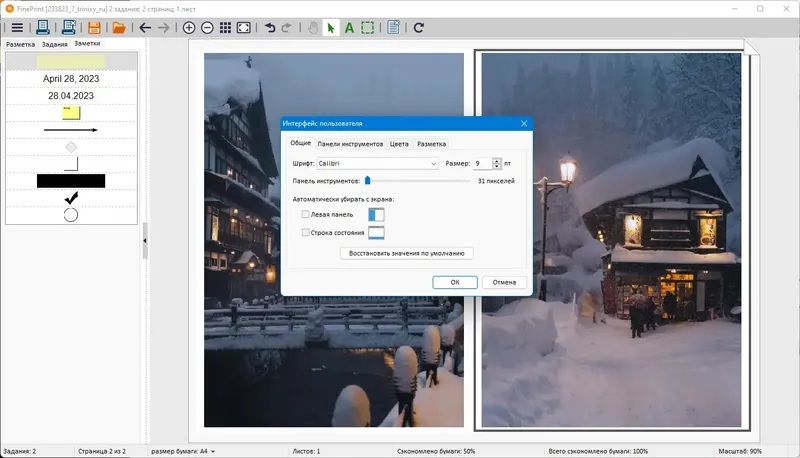Click the open folder icon
Screen dimensions: 800x458
point(119,28)
